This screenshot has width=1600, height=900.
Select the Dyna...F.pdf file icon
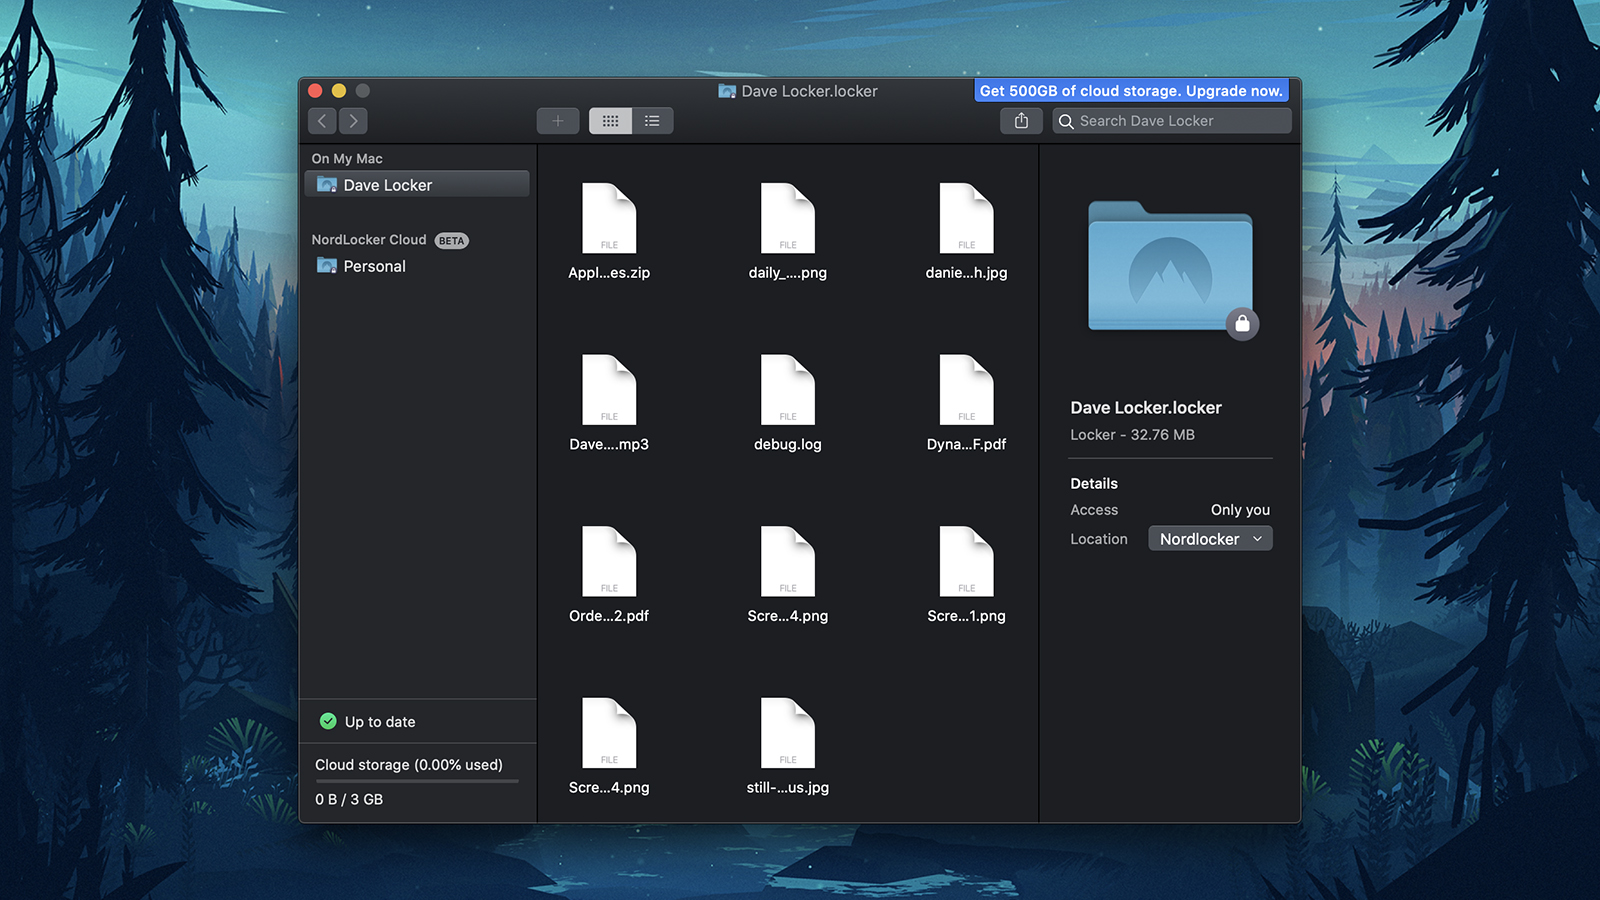(966, 390)
